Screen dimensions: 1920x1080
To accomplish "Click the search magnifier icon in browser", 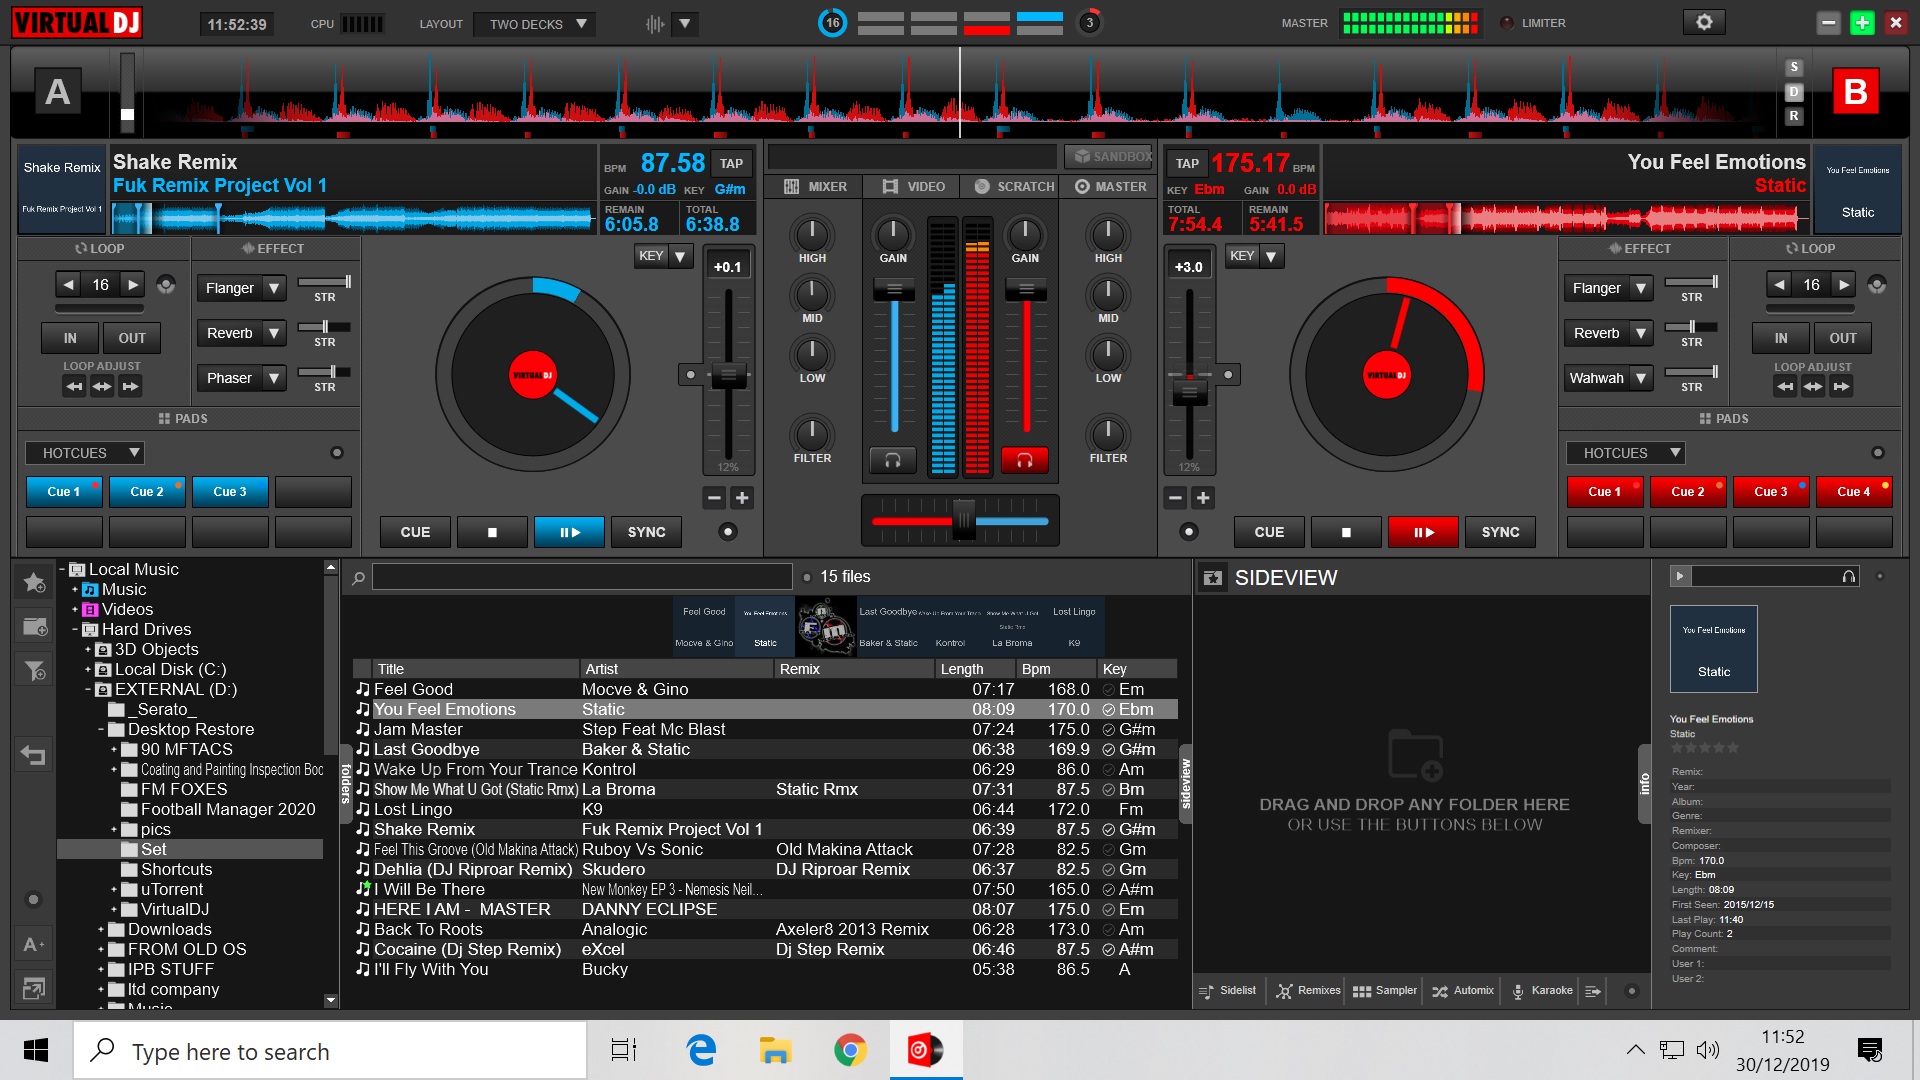I will 358,577.
